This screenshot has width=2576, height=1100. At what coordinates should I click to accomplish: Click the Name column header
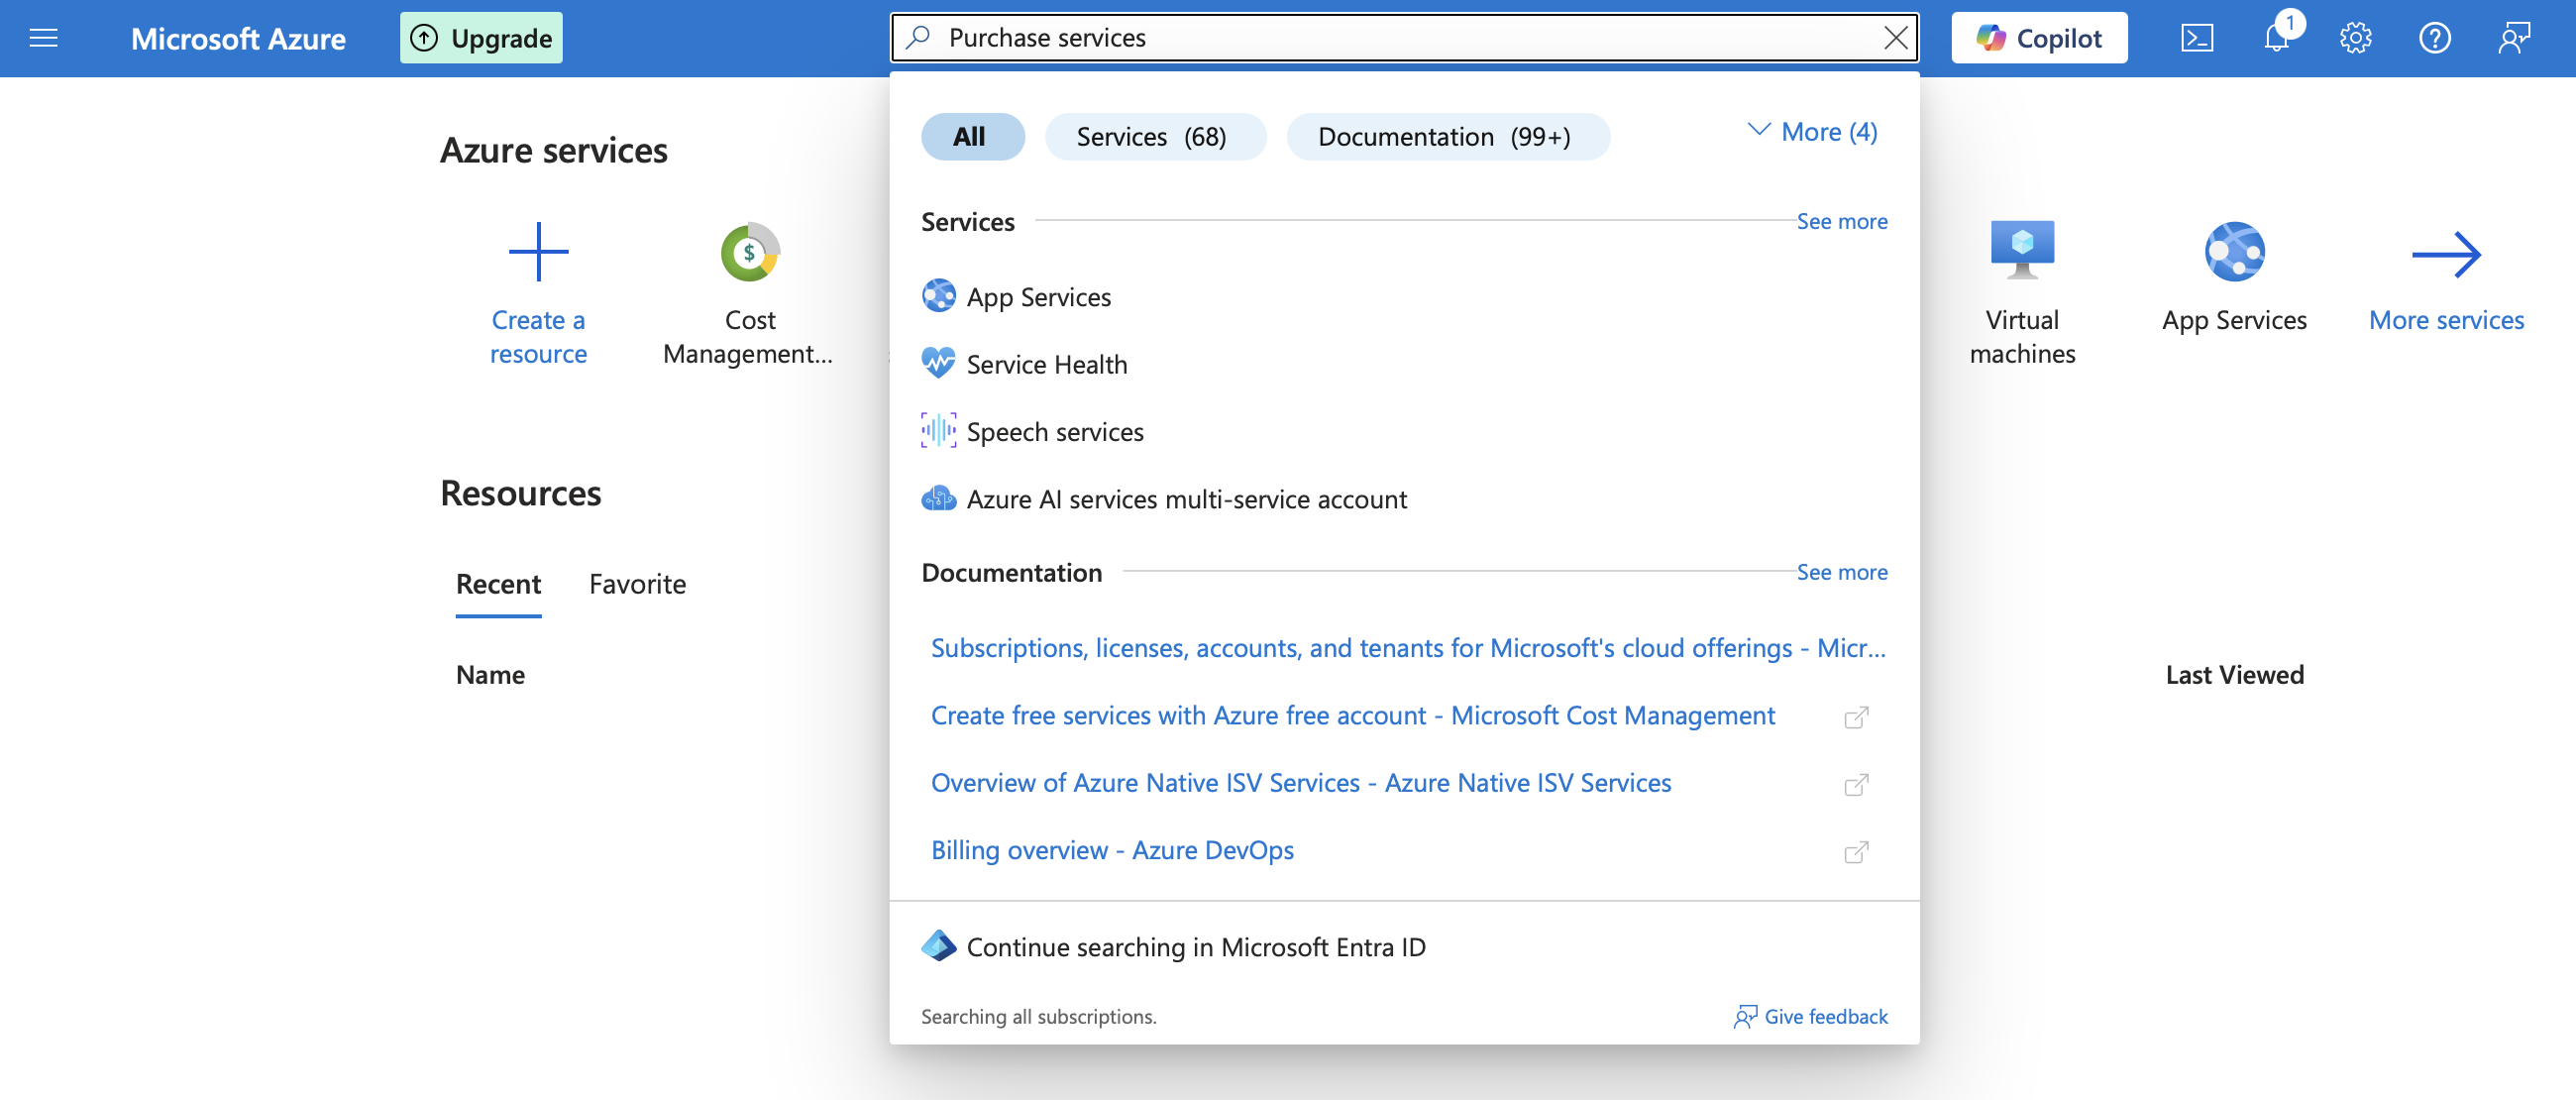pos(490,675)
